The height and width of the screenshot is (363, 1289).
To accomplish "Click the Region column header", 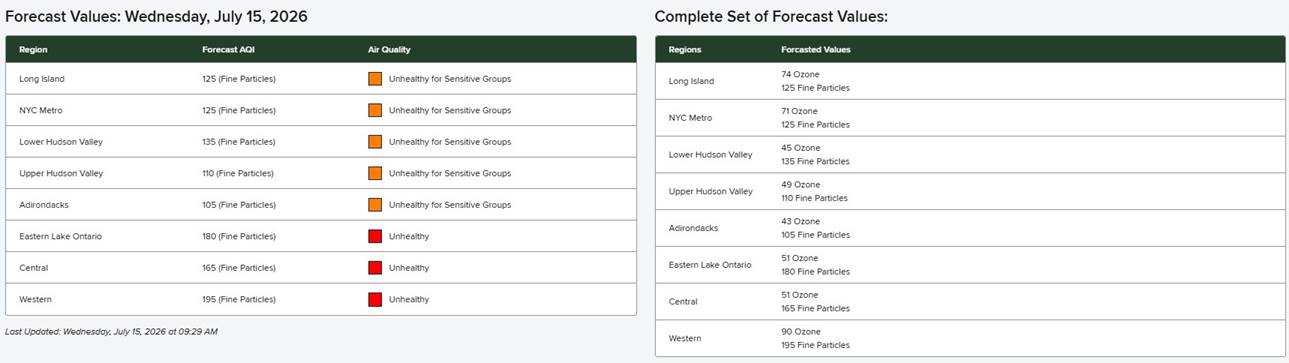I will click(x=33, y=49).
